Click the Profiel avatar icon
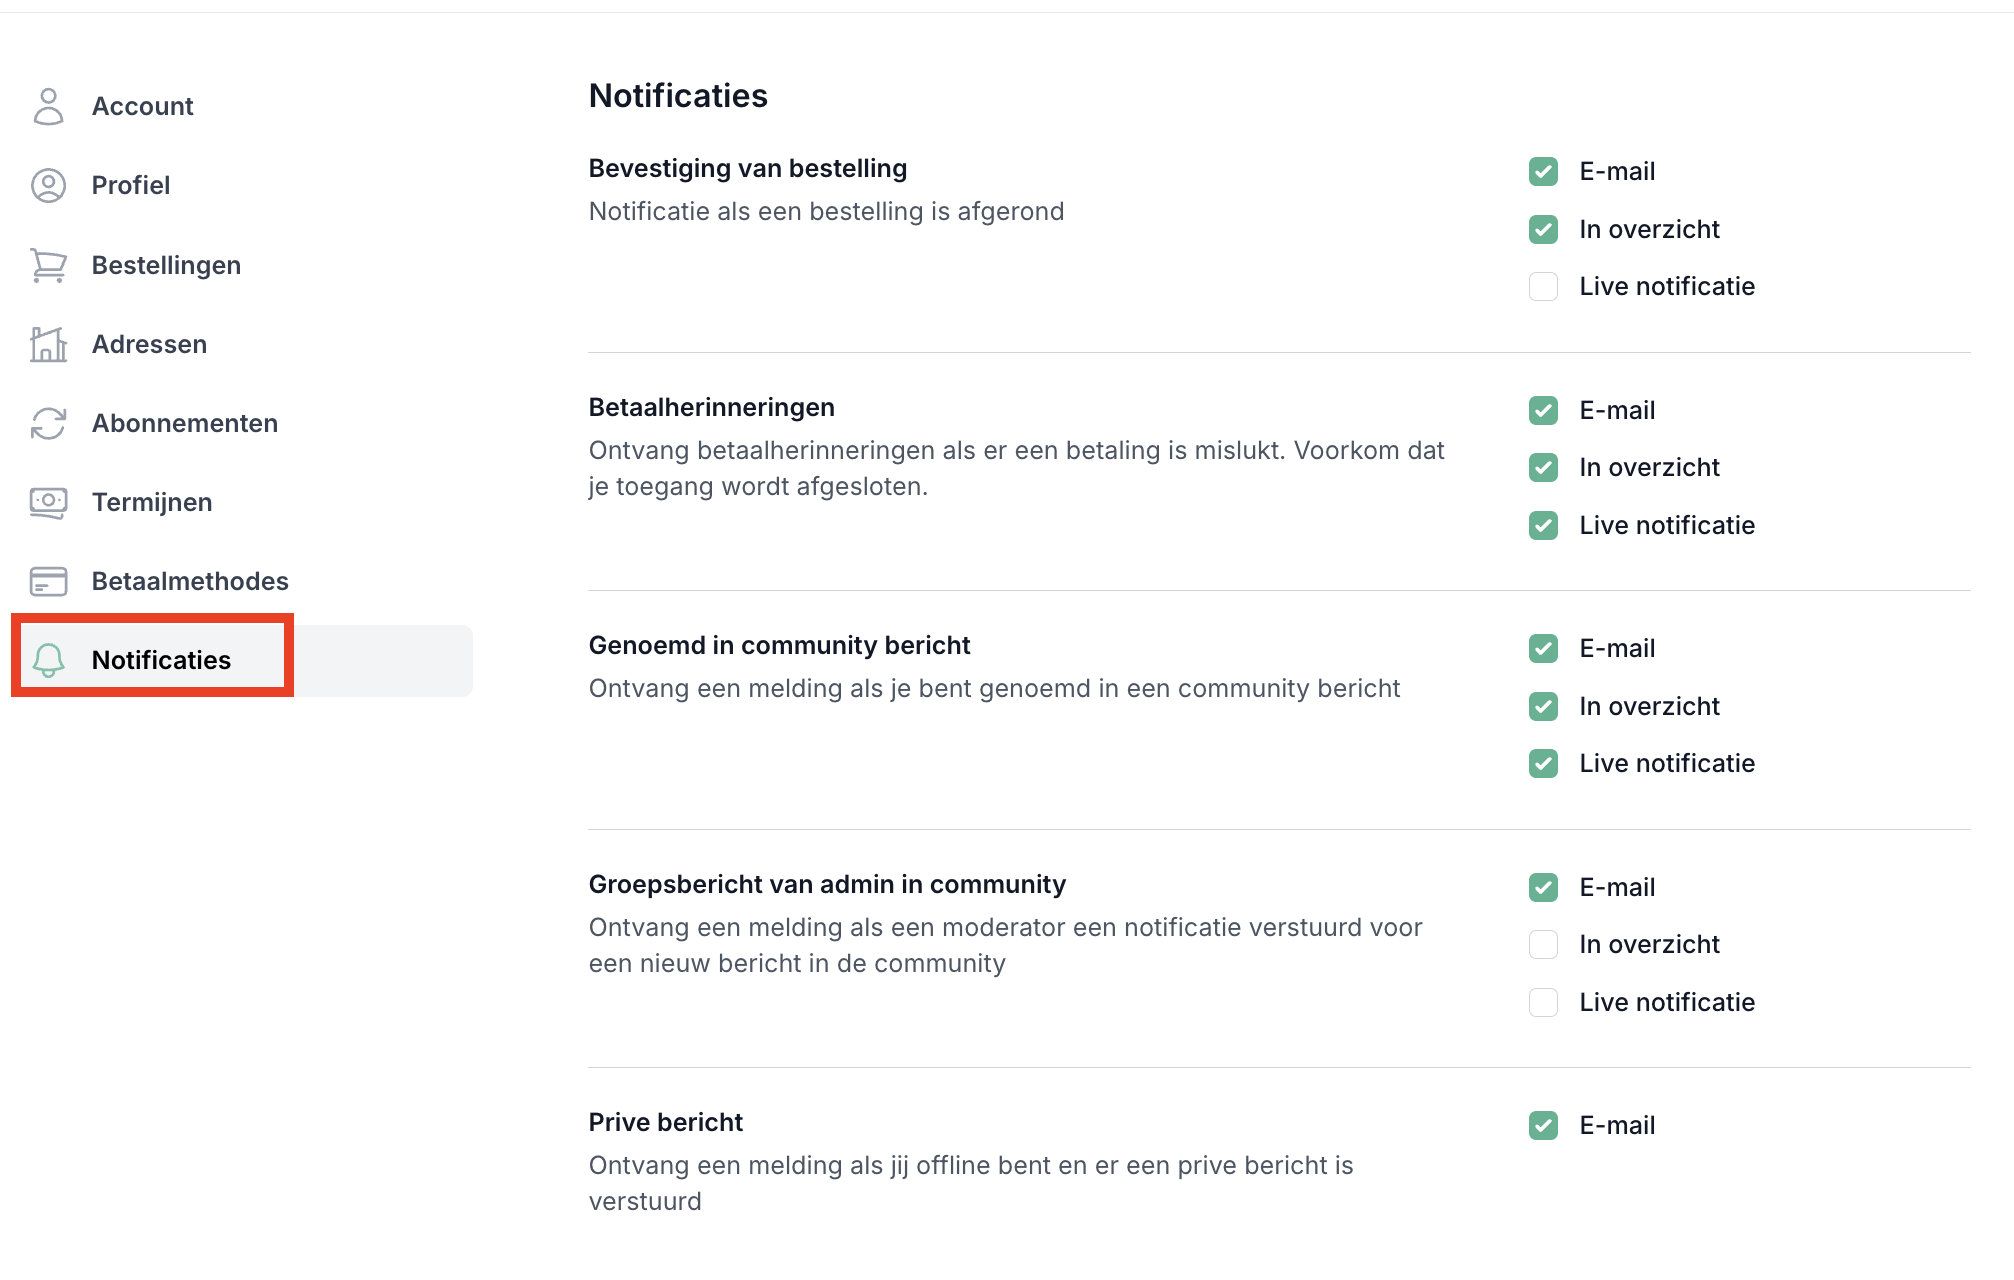This screenshot has height=1280, width=2014. [x=48, y=185]
